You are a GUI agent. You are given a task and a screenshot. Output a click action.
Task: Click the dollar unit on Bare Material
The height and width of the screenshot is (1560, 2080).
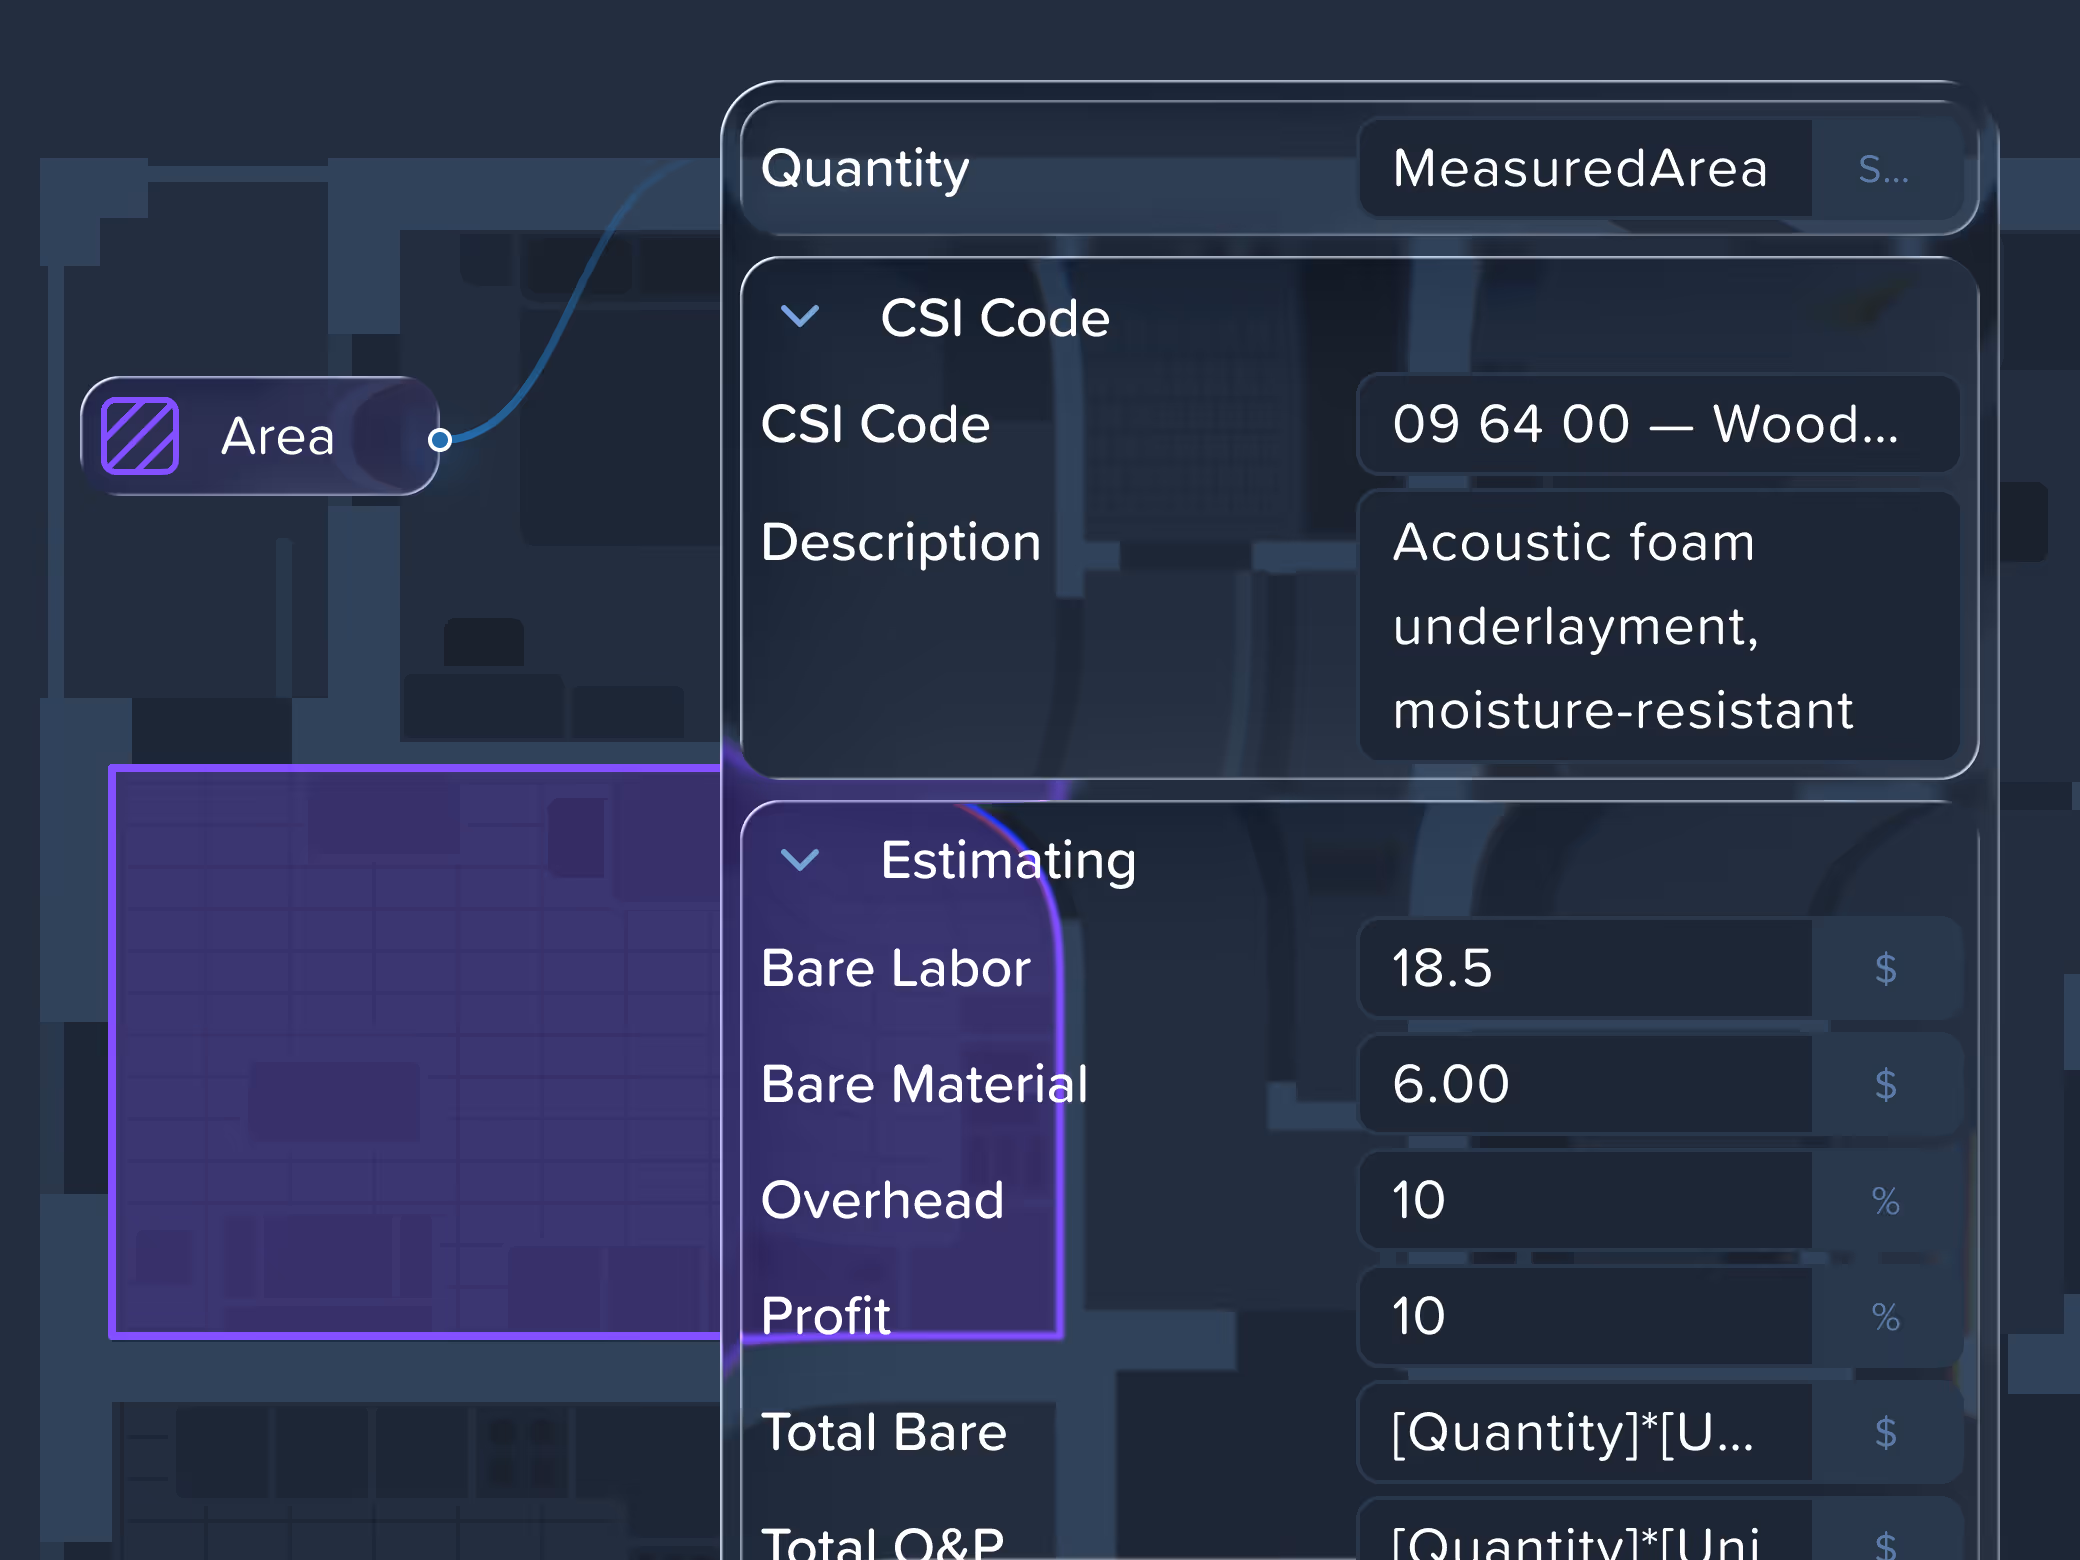[1885, 1084]
